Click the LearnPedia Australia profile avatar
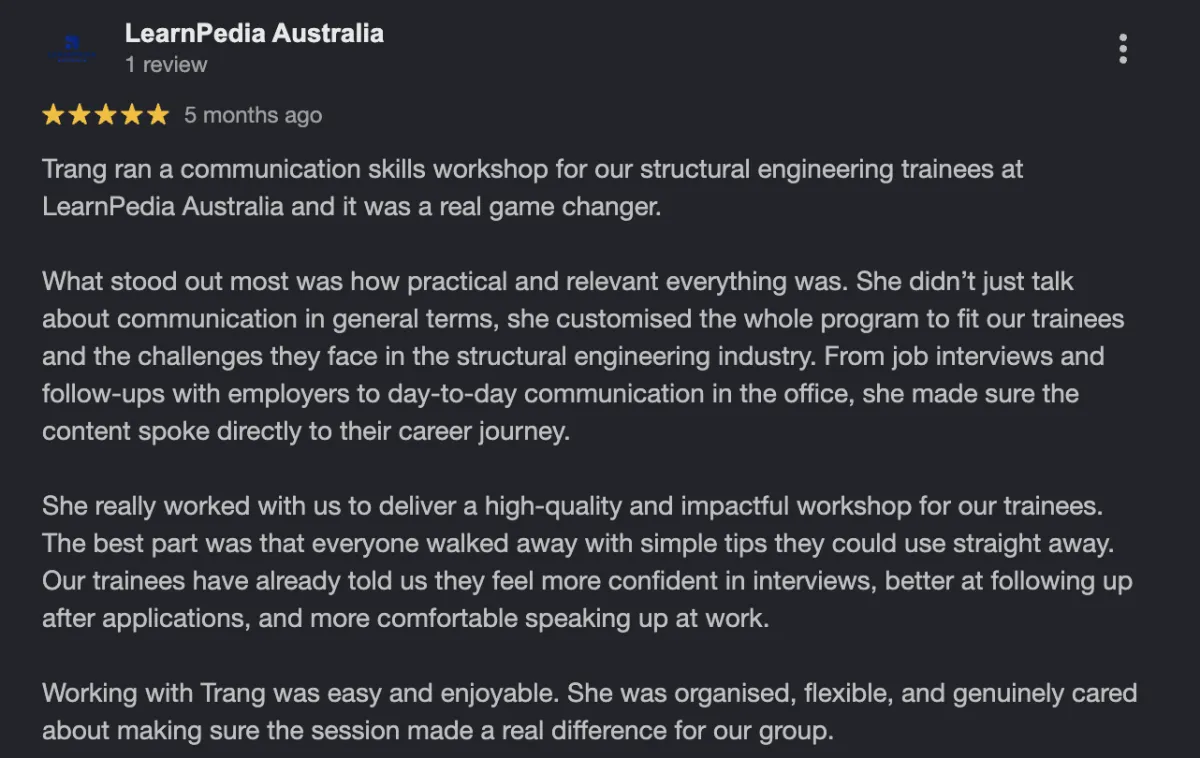 click(x=72, y=48)
